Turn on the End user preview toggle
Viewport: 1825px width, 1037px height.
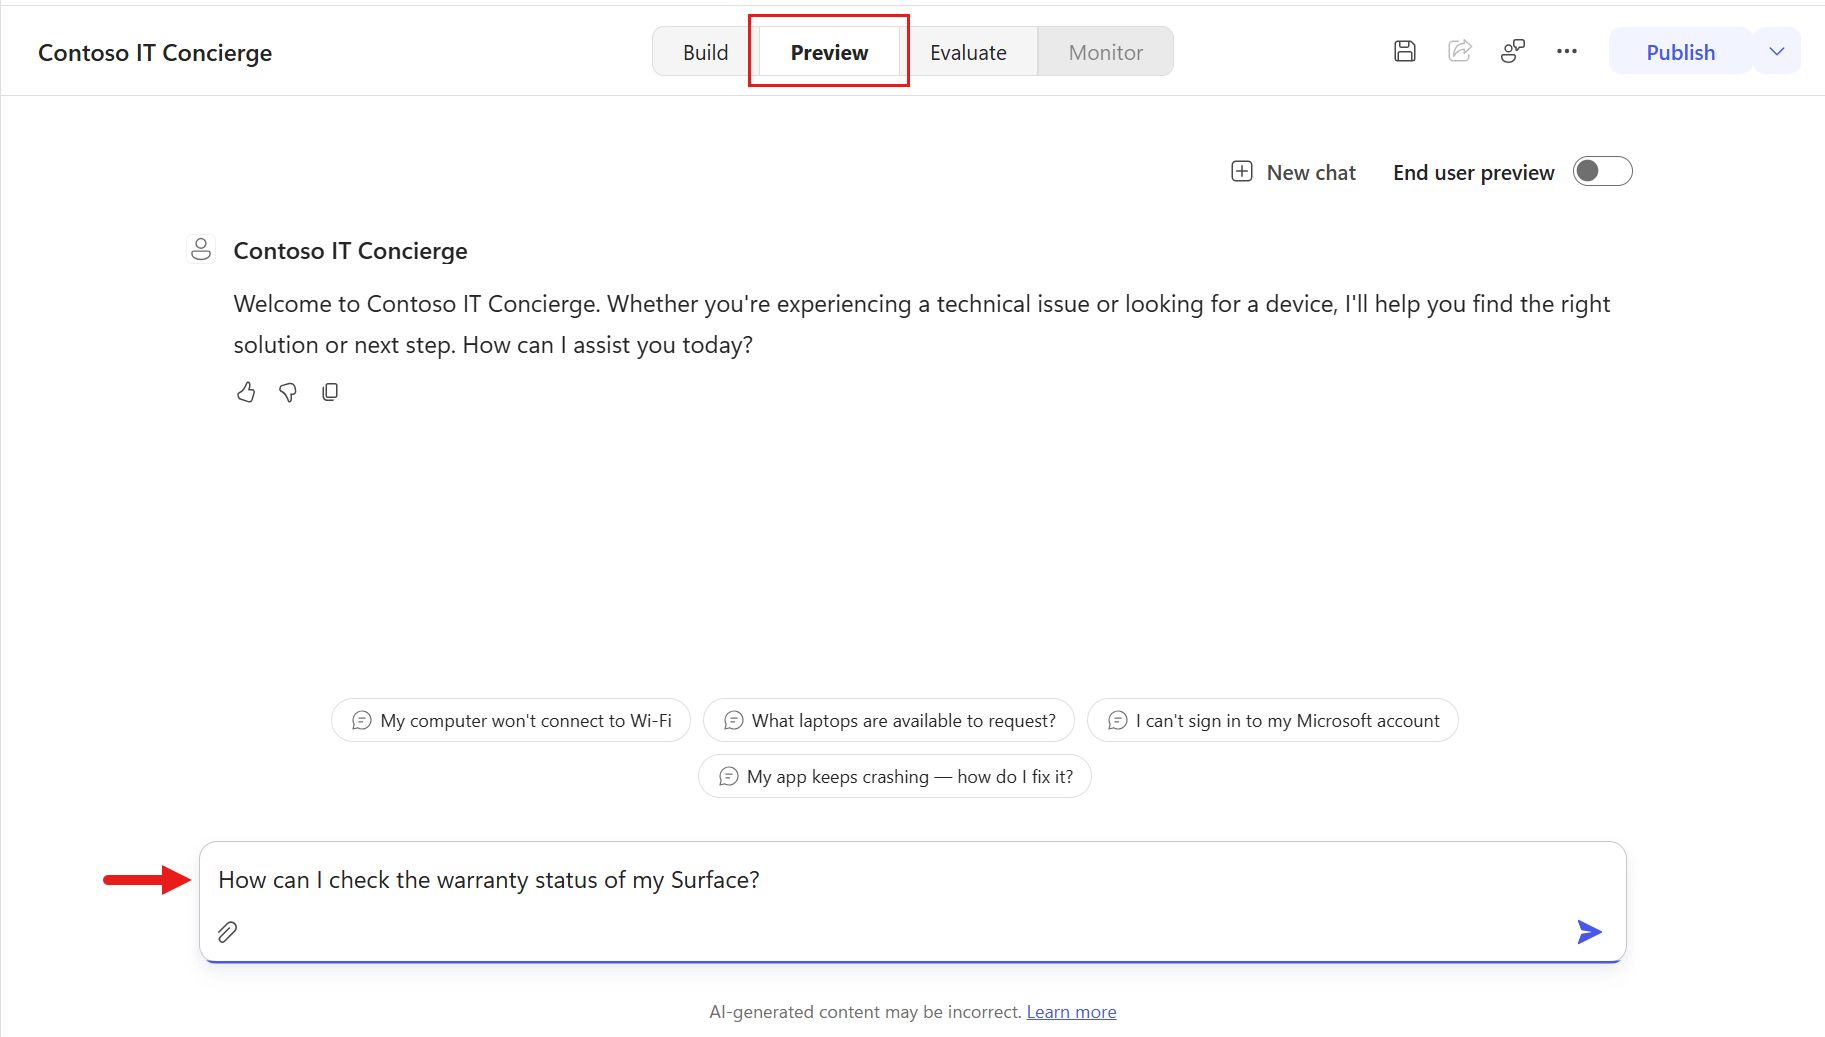[x=1602, y=172]
